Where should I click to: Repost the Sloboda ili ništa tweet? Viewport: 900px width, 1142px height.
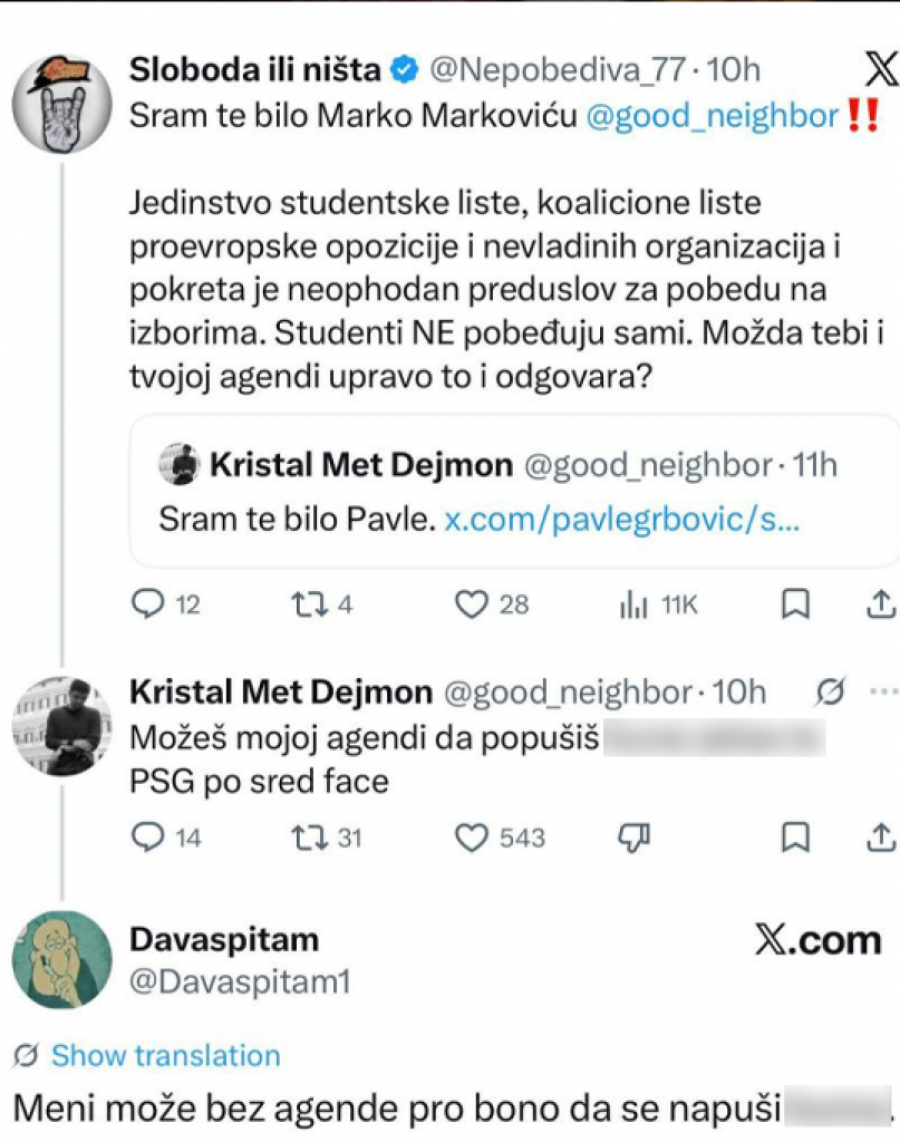pos(303,604)
